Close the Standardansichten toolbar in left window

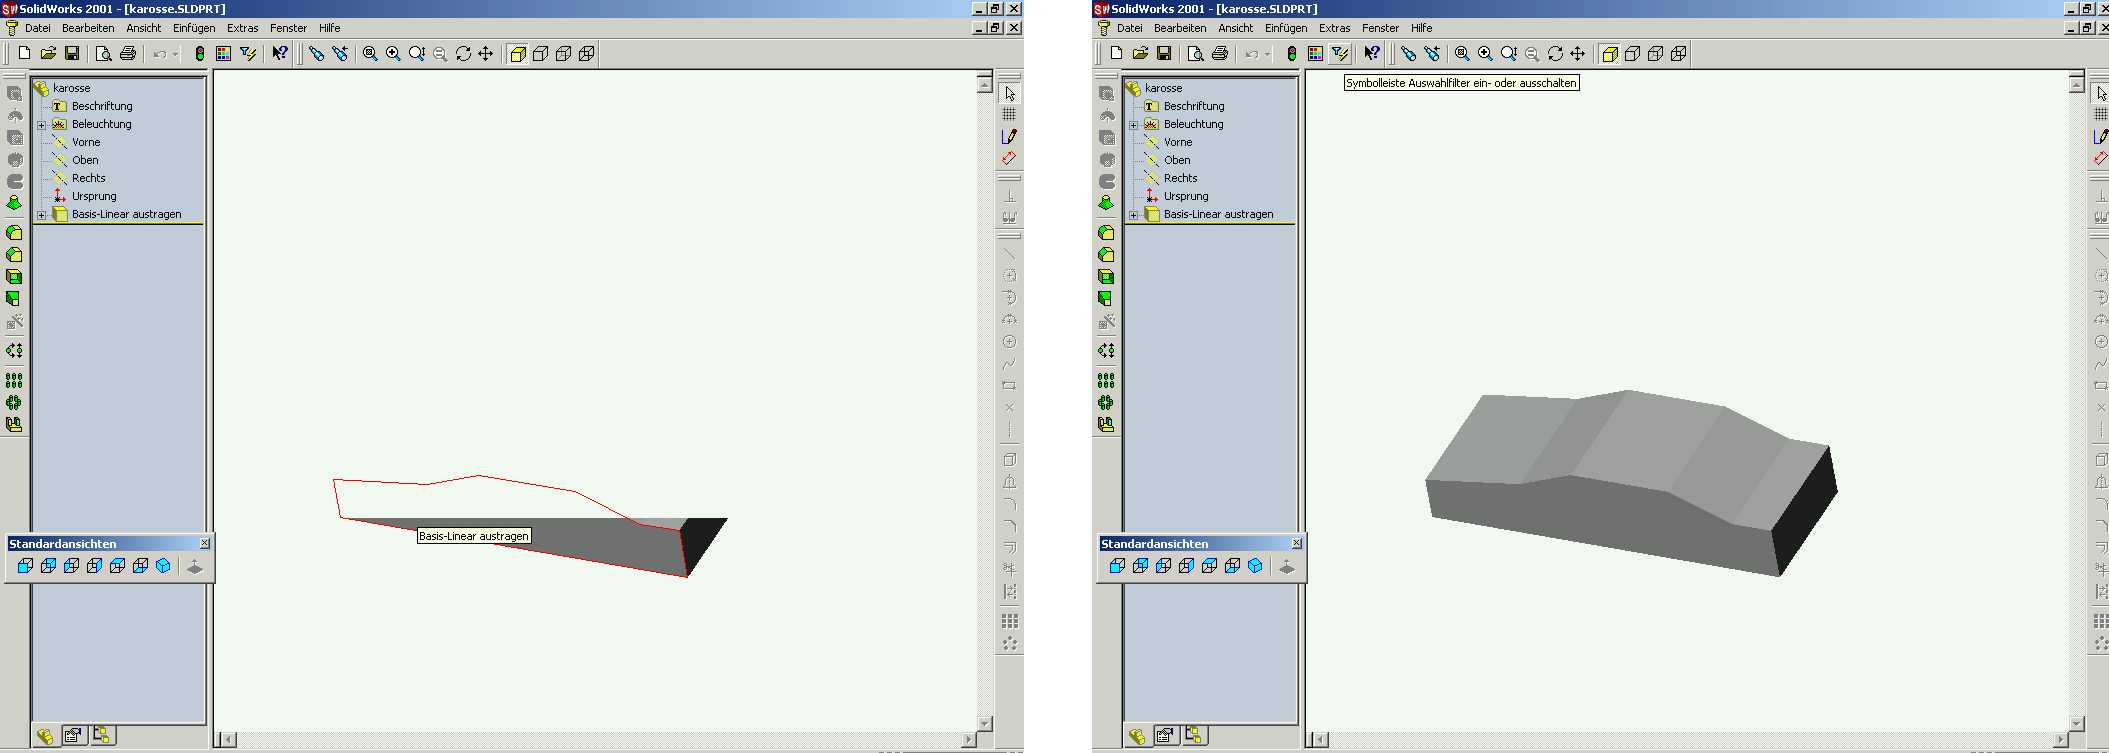click(x=205, y=543)
